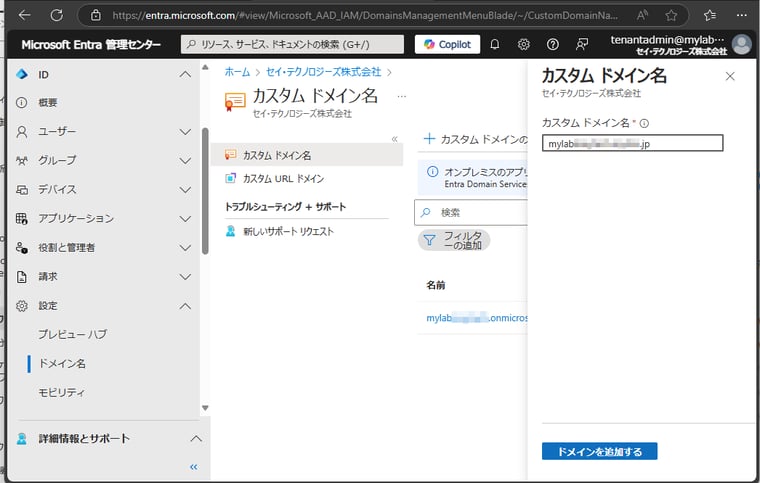Click the 役割と管理者 icon
The height and width of the screenshot is (483, 760).
(x=22, y=248)
